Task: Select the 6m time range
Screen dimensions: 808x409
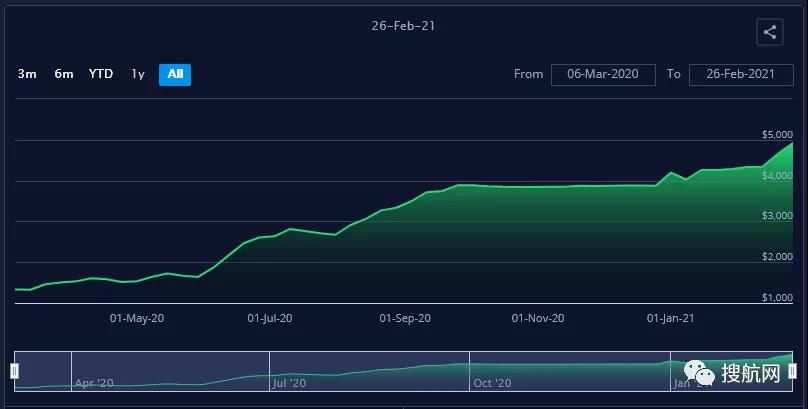Action: click(x=64, y=74)
